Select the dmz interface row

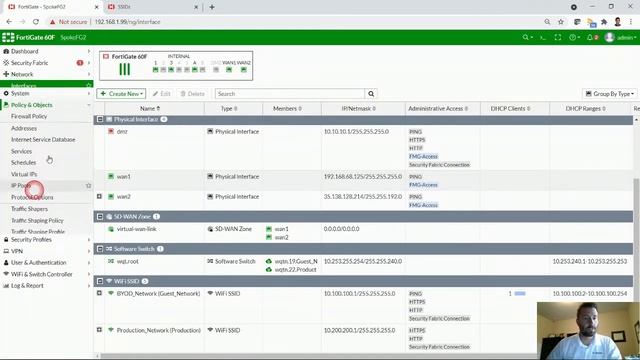[x=363, y=148]
